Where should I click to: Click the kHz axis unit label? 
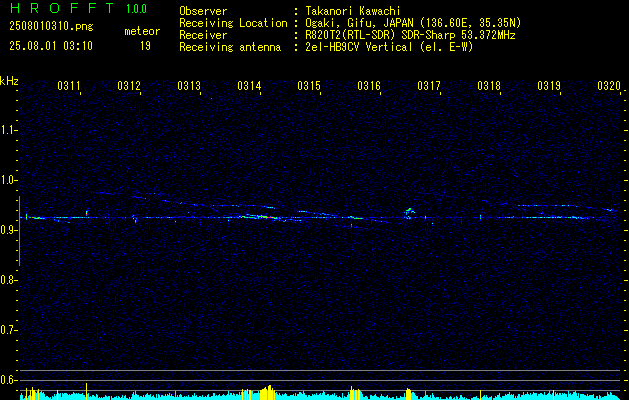pyautogui.click(x=9, y=81)
